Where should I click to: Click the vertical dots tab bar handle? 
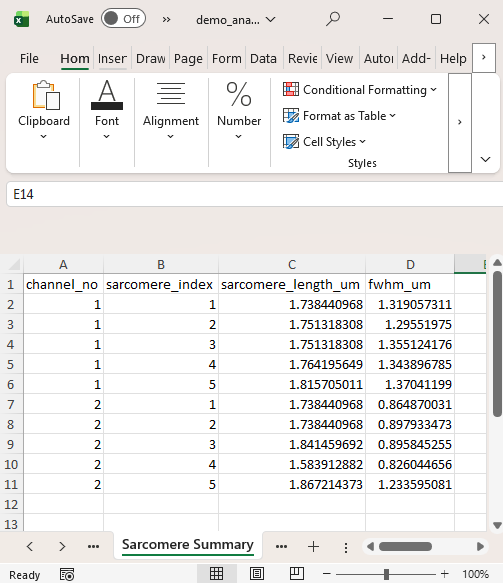point(346,547)
